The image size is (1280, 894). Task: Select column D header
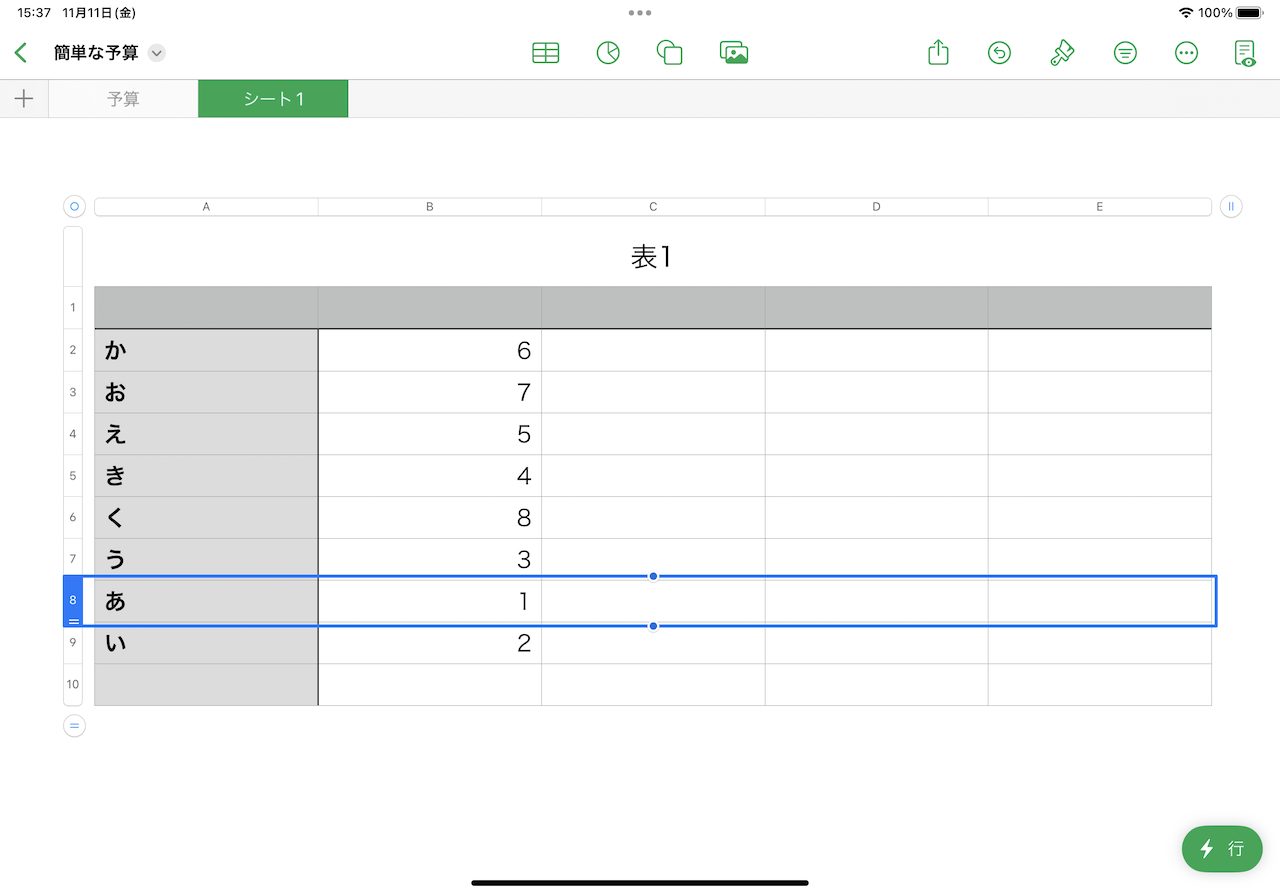click(x=876, y=207)
